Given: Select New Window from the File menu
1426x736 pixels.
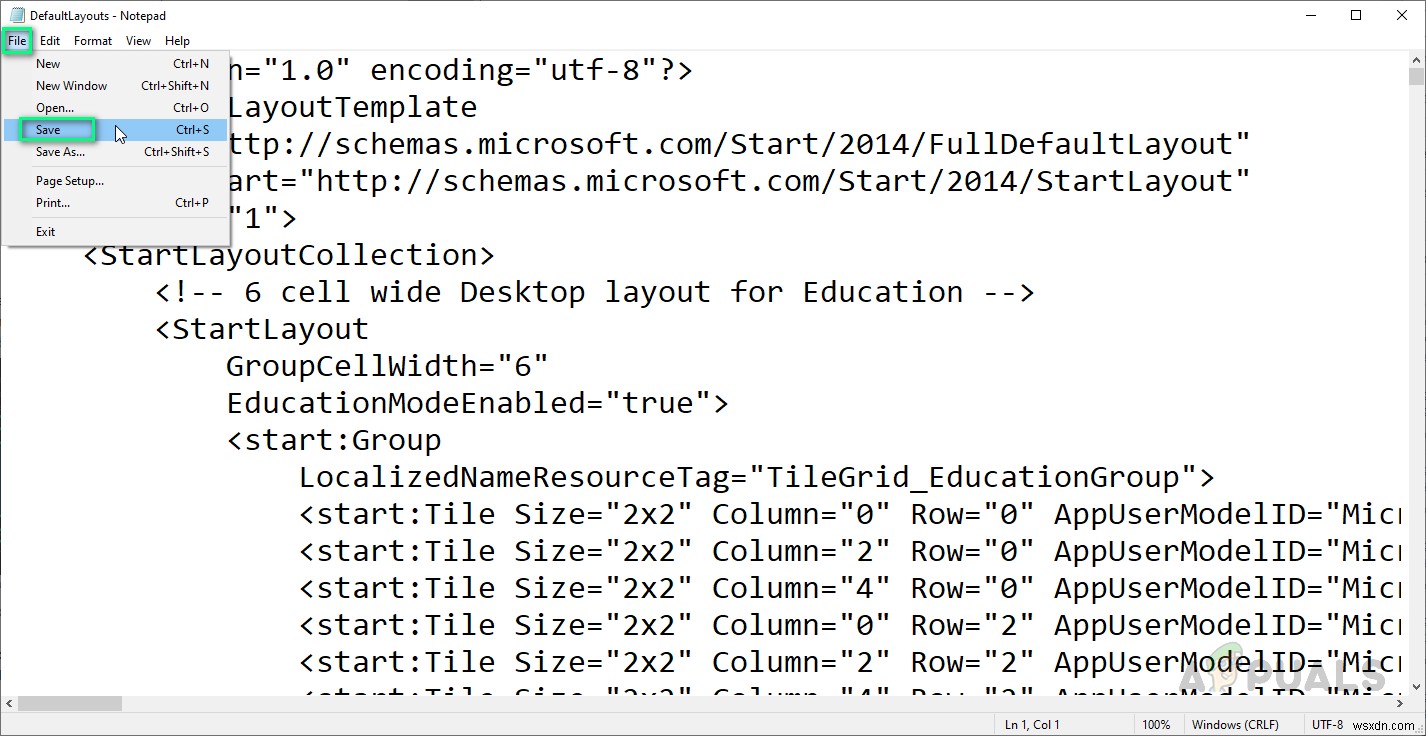Looking at the screenshot, I should [x=71, y=85].
